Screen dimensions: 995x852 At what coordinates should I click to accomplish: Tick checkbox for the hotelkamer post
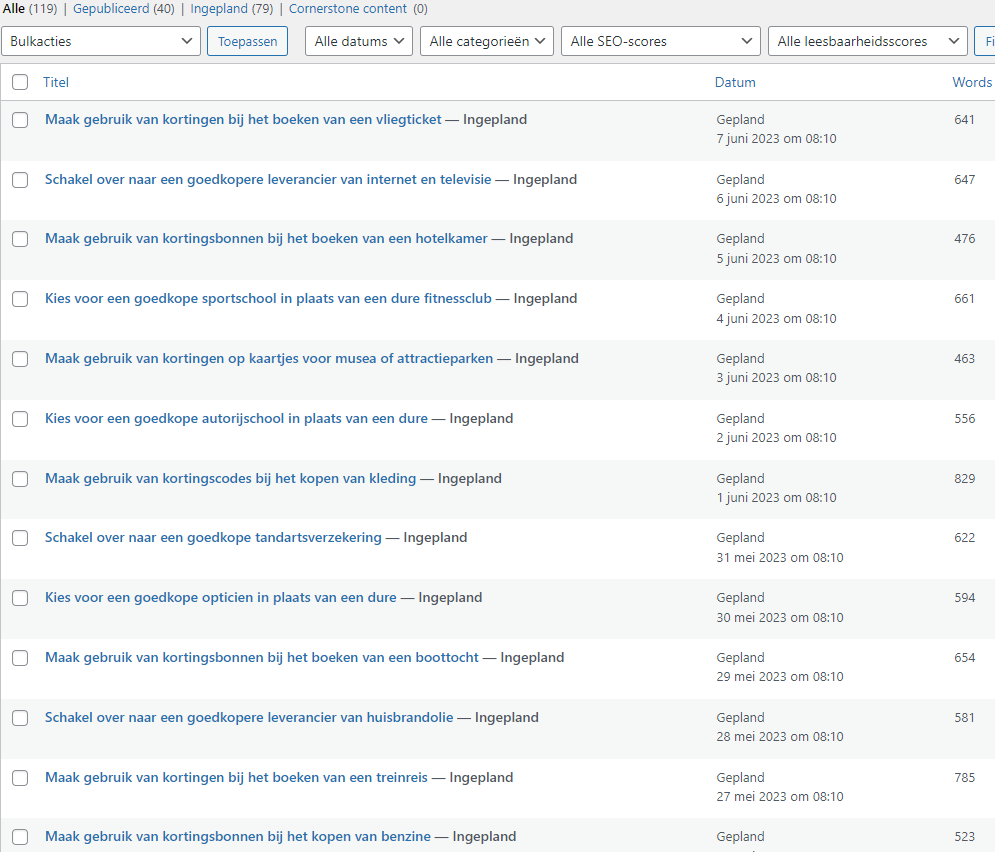(20, 239)
